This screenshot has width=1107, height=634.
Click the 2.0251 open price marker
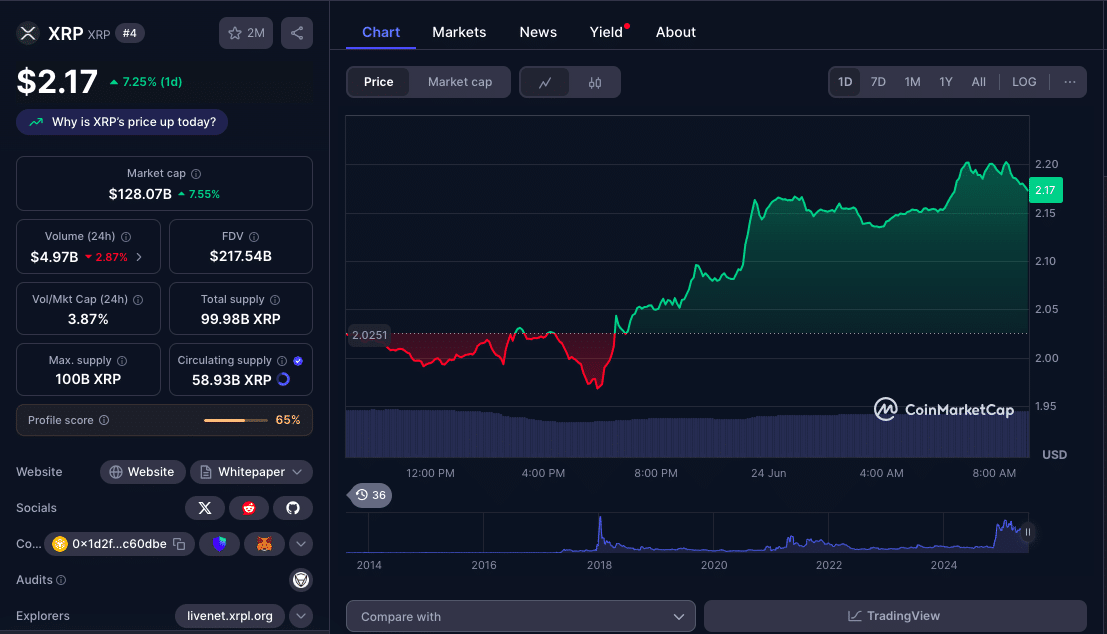(369, 335)
